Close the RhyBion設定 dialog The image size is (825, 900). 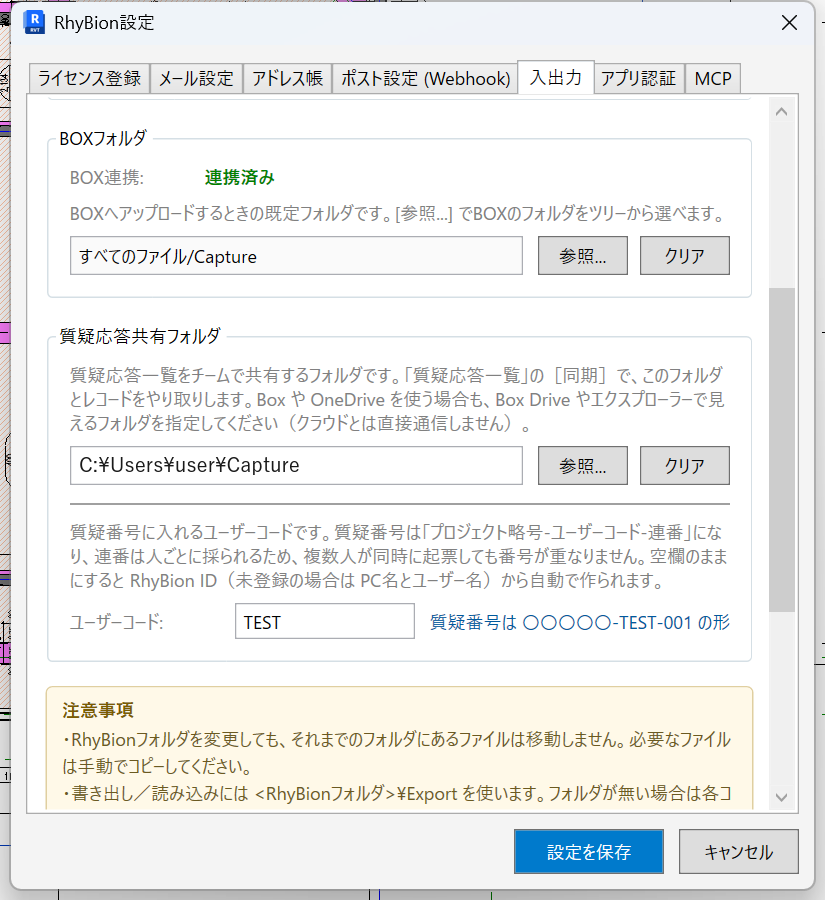pyautogui.click(x=789, y=23)
